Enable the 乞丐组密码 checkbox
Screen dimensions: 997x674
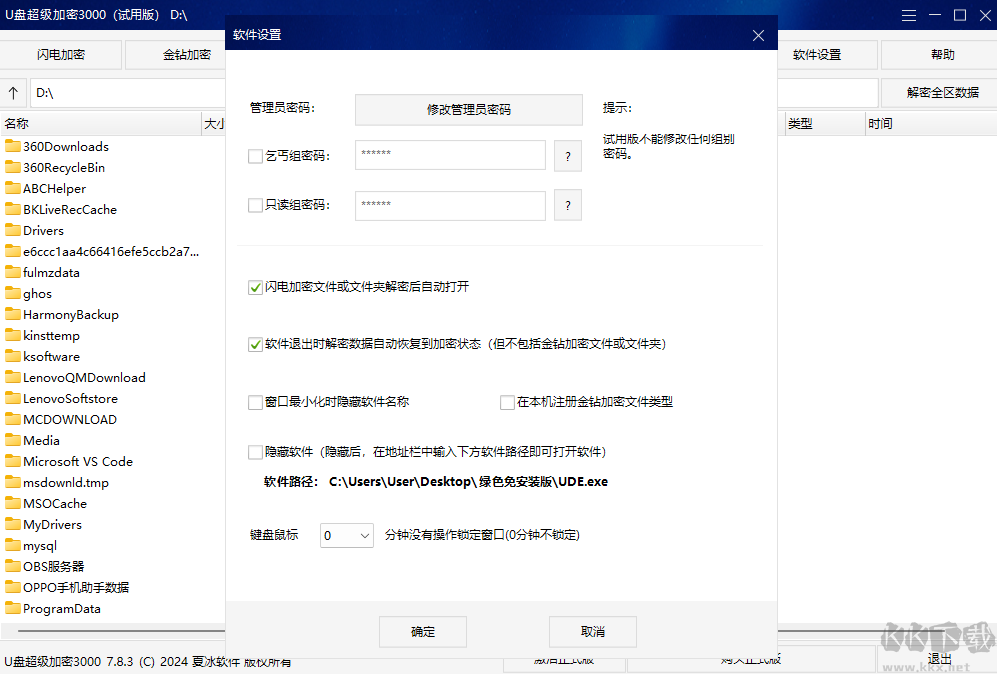point(255,155)
